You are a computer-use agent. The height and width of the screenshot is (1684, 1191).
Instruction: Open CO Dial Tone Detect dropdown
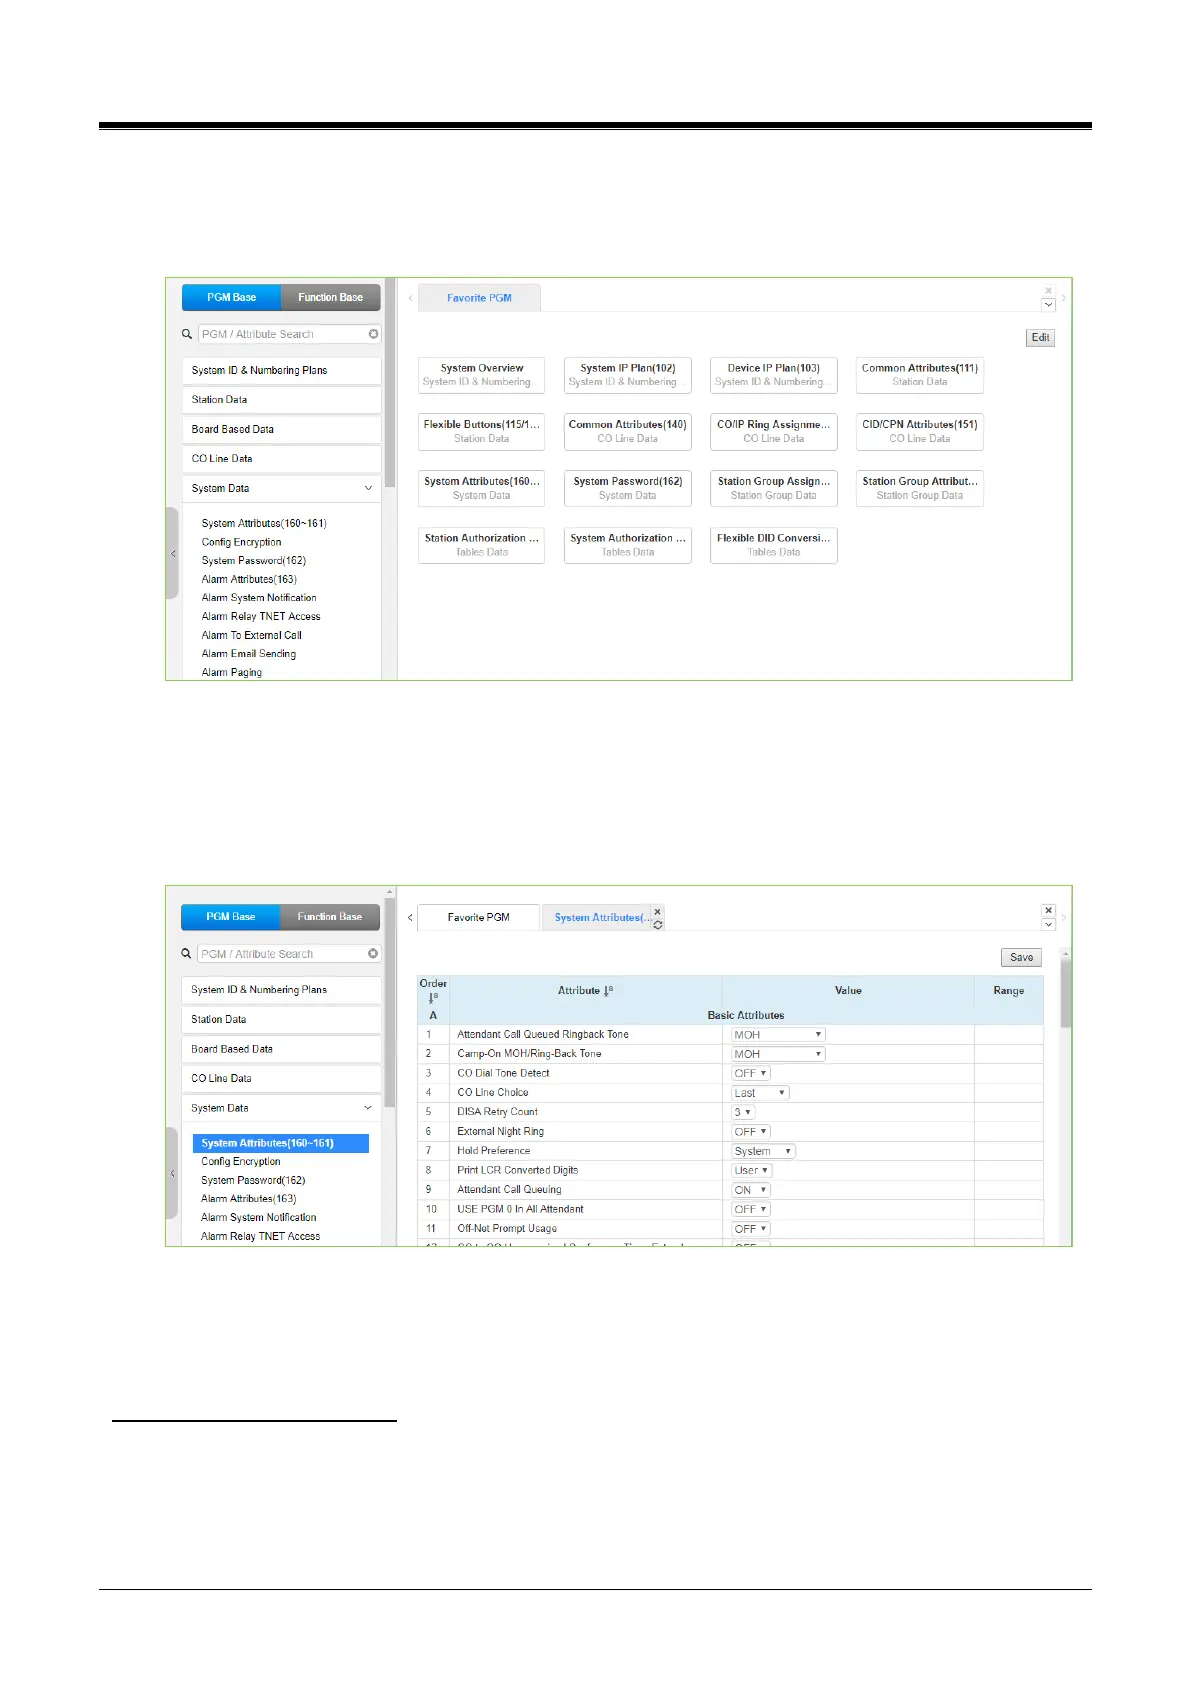pos(751,1073)
